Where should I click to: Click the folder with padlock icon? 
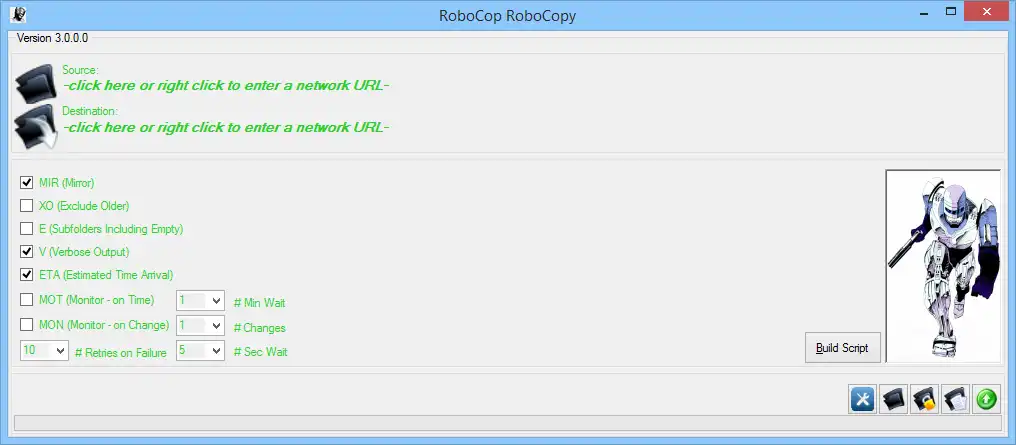click(x=925, y=400)
